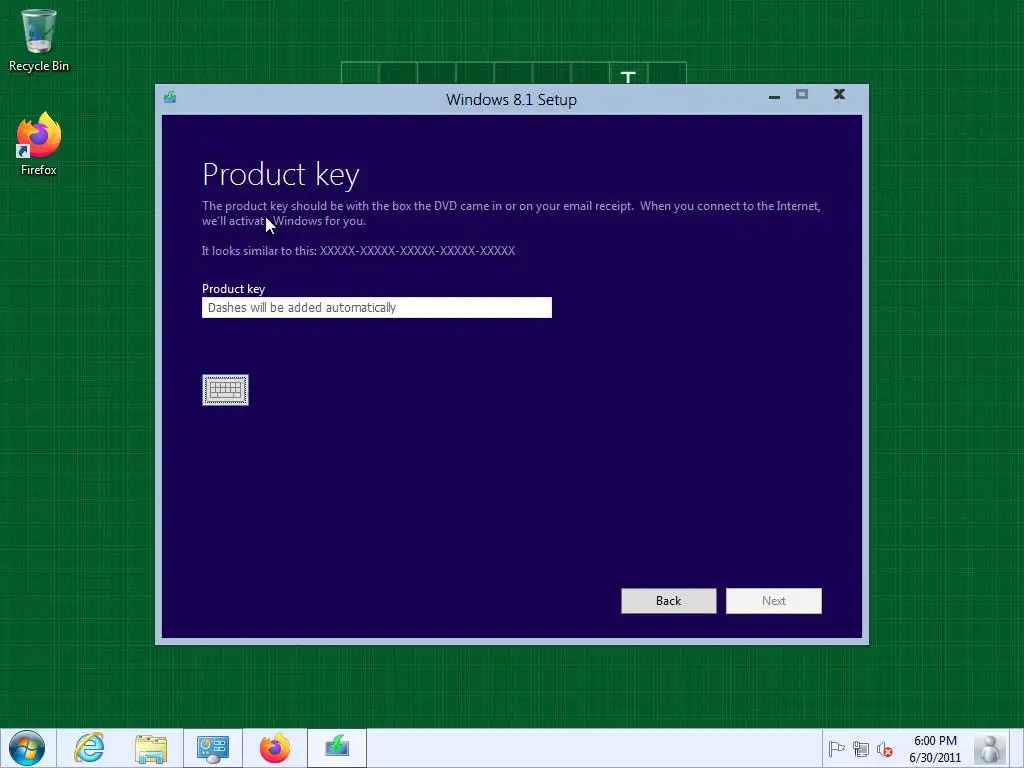Open Action Center flag in system tray

836,748
